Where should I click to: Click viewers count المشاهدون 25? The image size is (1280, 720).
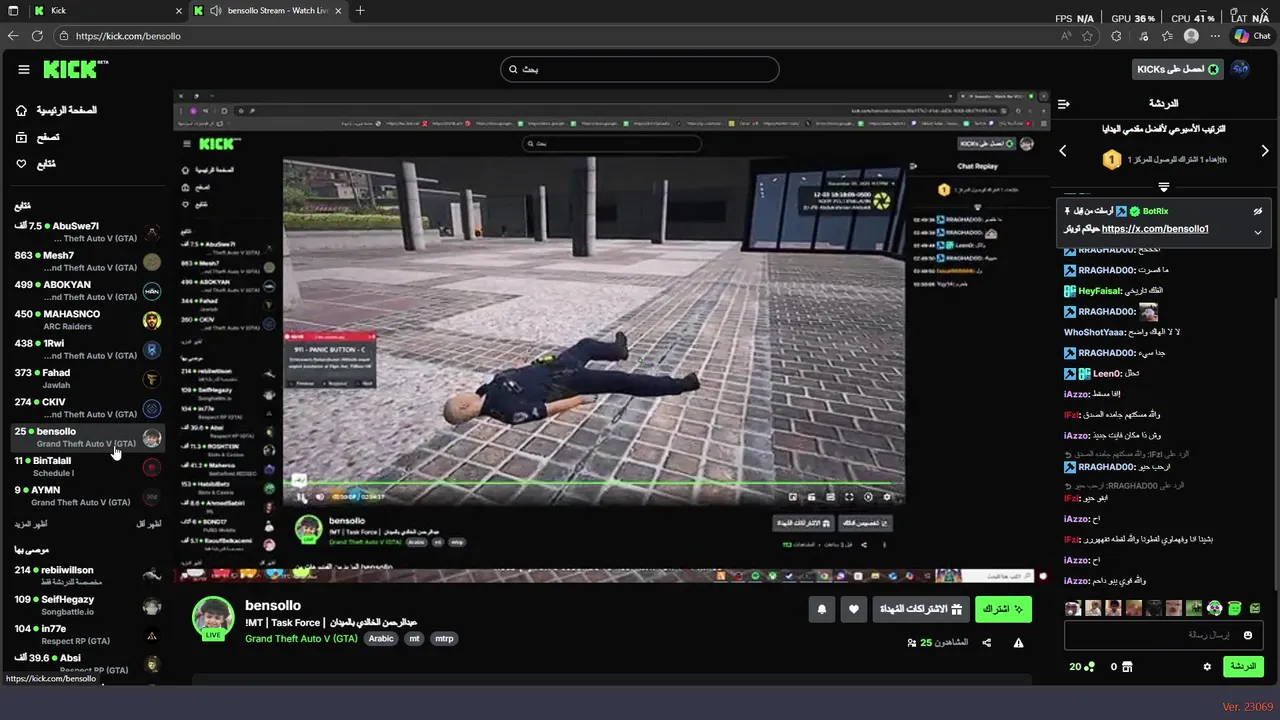pos(937,643)
